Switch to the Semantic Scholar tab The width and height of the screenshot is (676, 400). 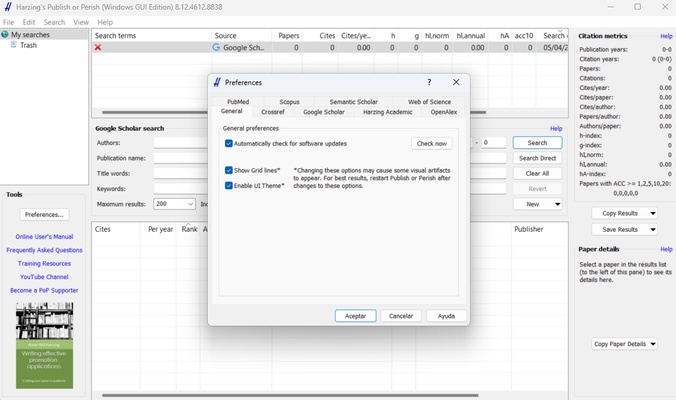354,102
